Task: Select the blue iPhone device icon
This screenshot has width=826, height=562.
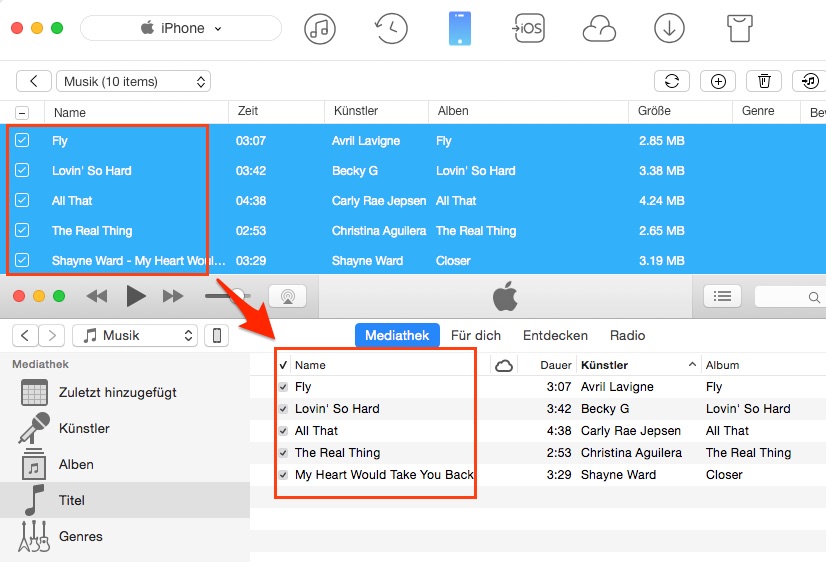Action: coord(459,29)
